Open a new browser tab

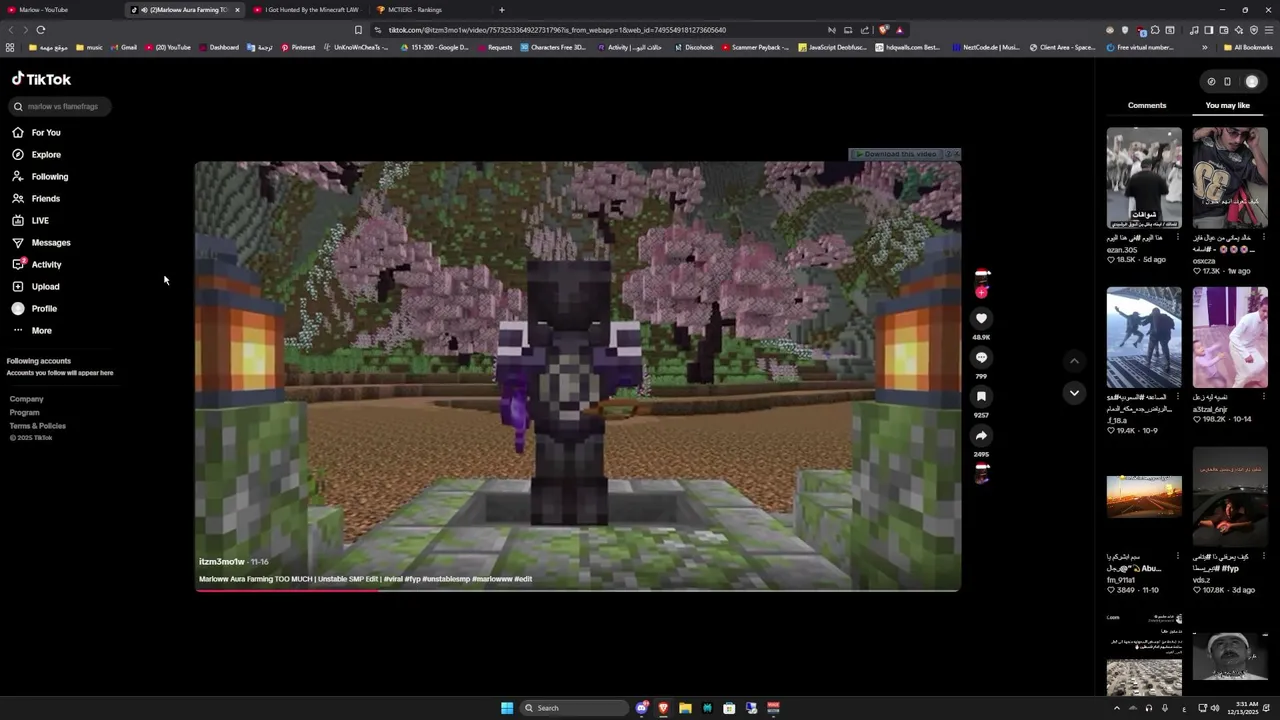502,10
